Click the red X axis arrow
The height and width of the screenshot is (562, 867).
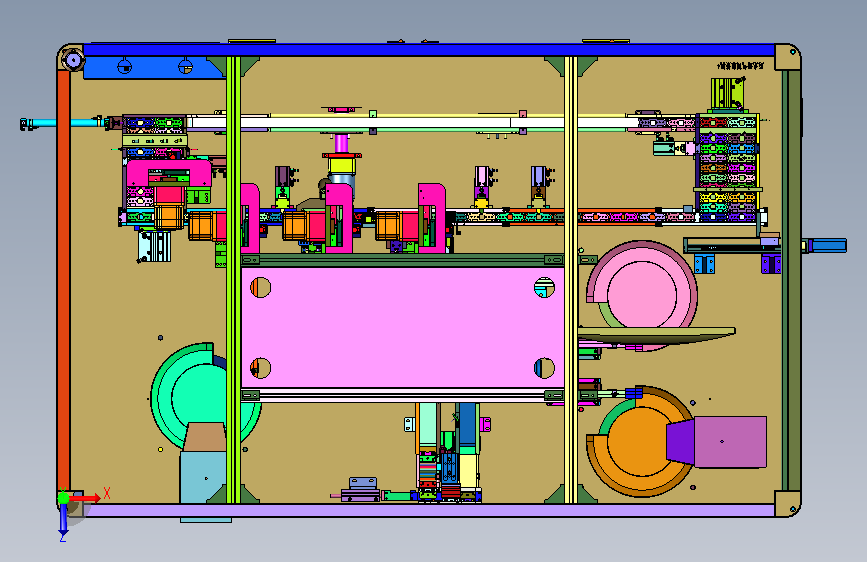click(85, 498)
